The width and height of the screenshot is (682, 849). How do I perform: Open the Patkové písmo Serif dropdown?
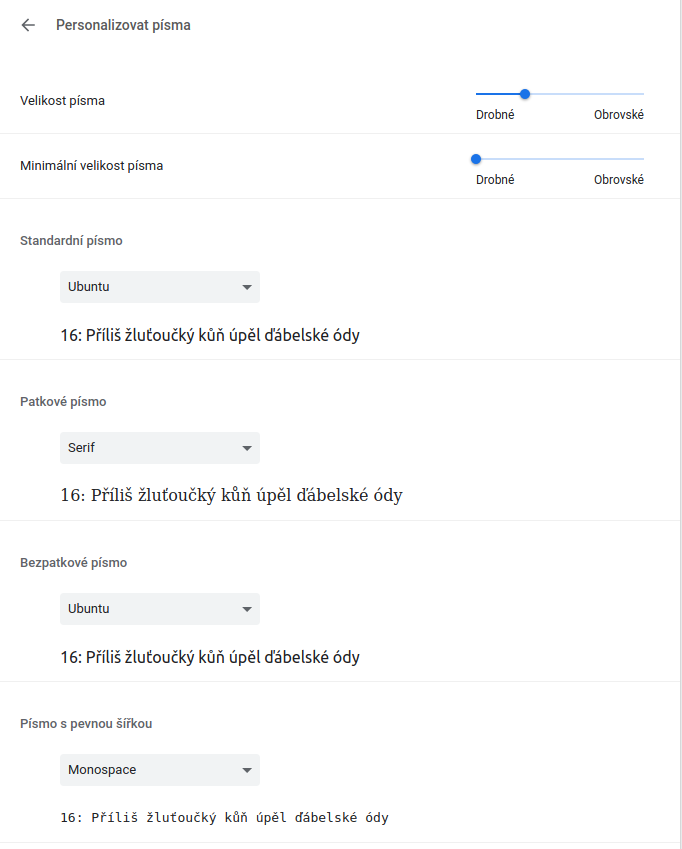(x=160, y=448)
